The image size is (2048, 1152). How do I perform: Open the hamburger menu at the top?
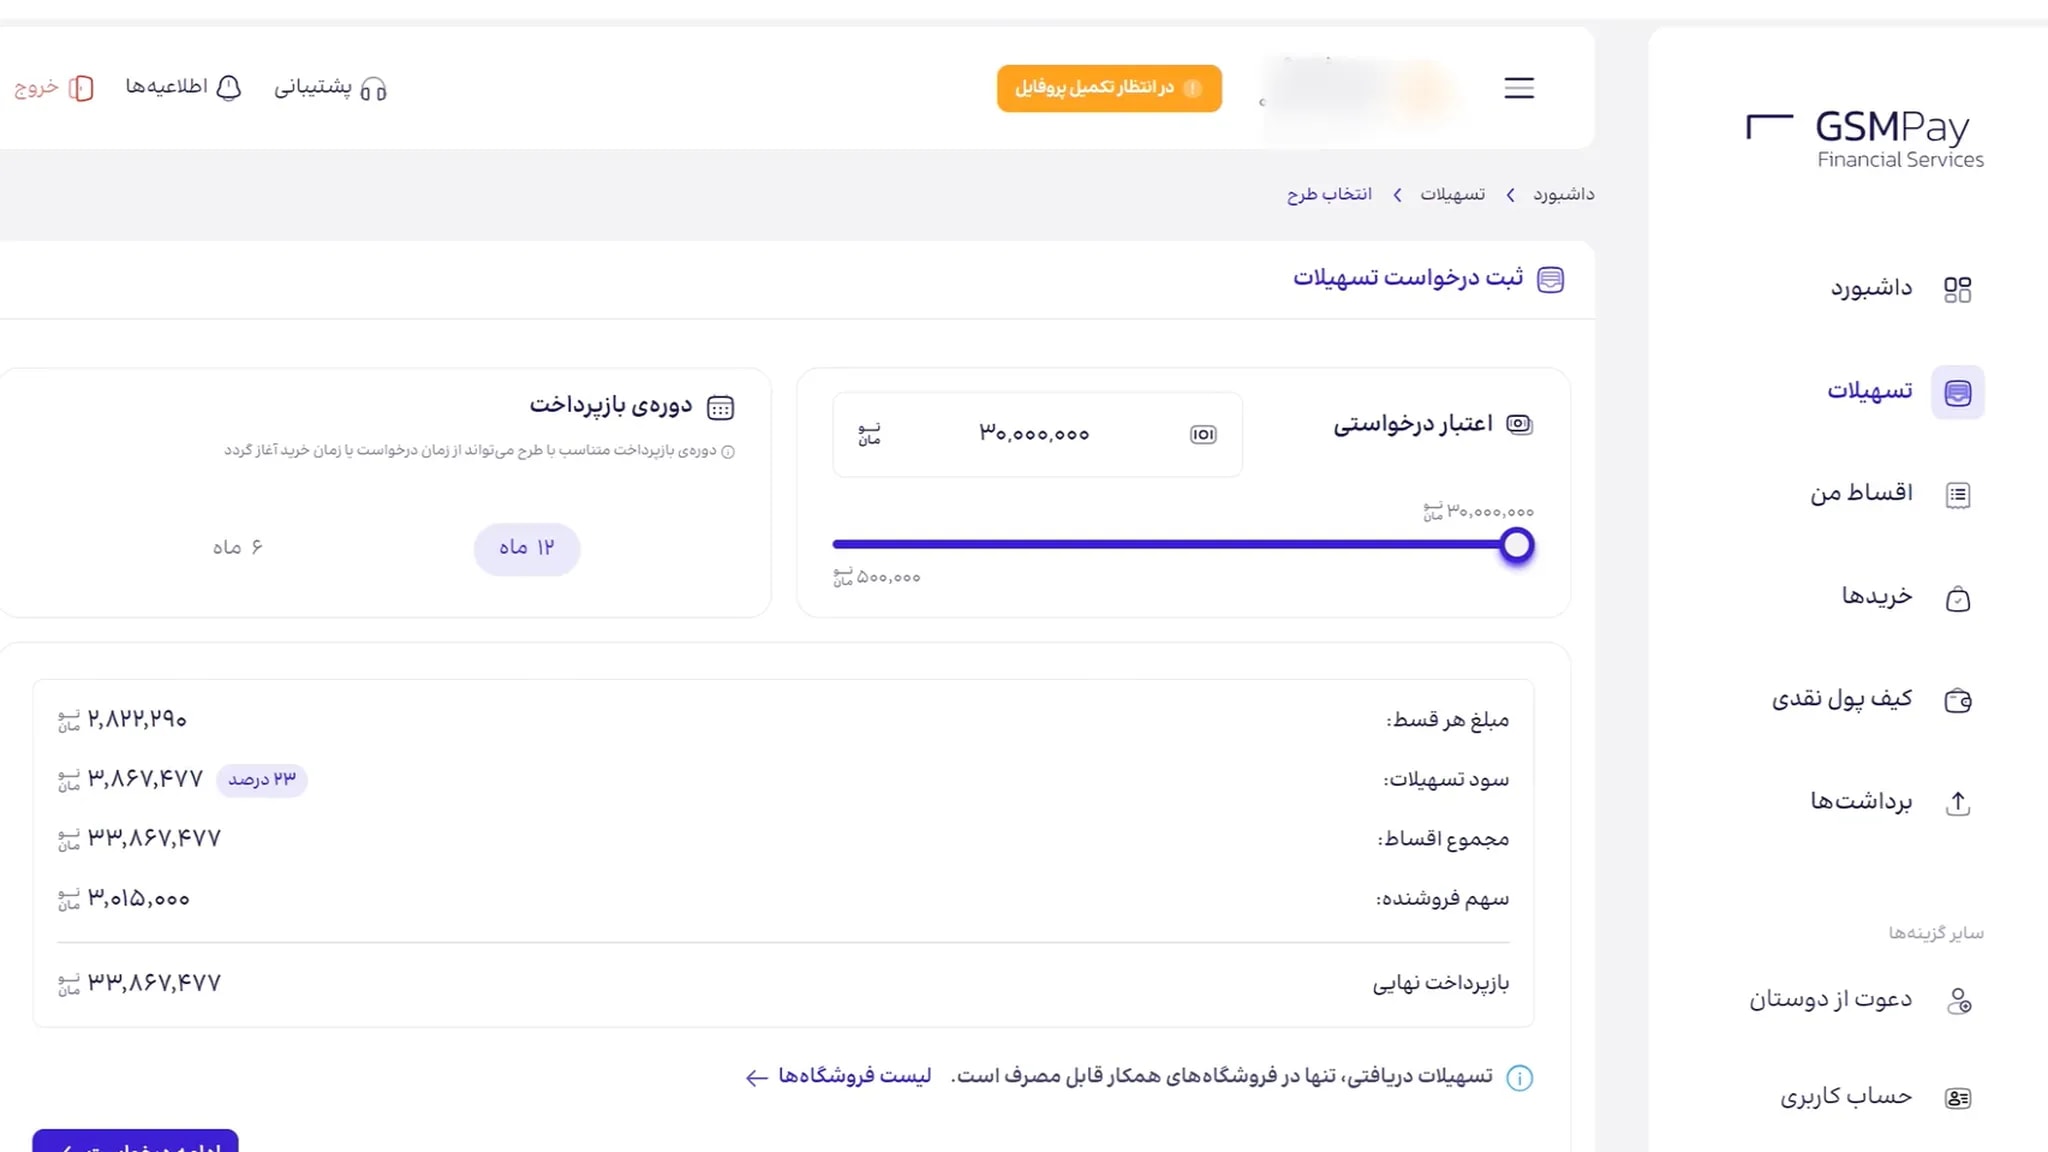pyautogui.click(x=1518, y=88)
